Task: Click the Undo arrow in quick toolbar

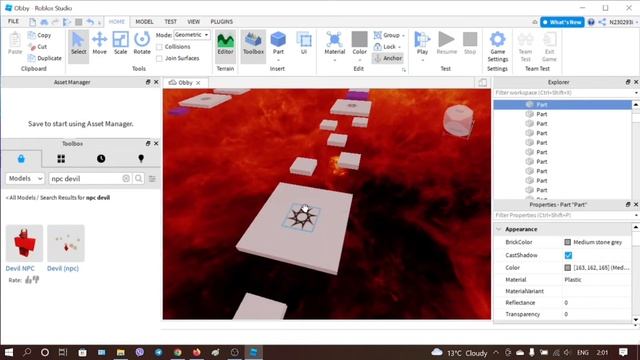Action: [x=90, y=22]
